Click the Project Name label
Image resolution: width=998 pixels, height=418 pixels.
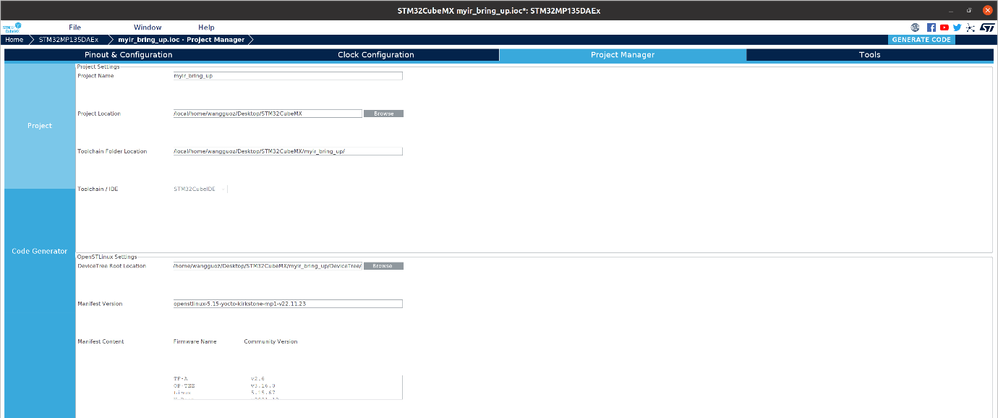click(x=95, y=75)
